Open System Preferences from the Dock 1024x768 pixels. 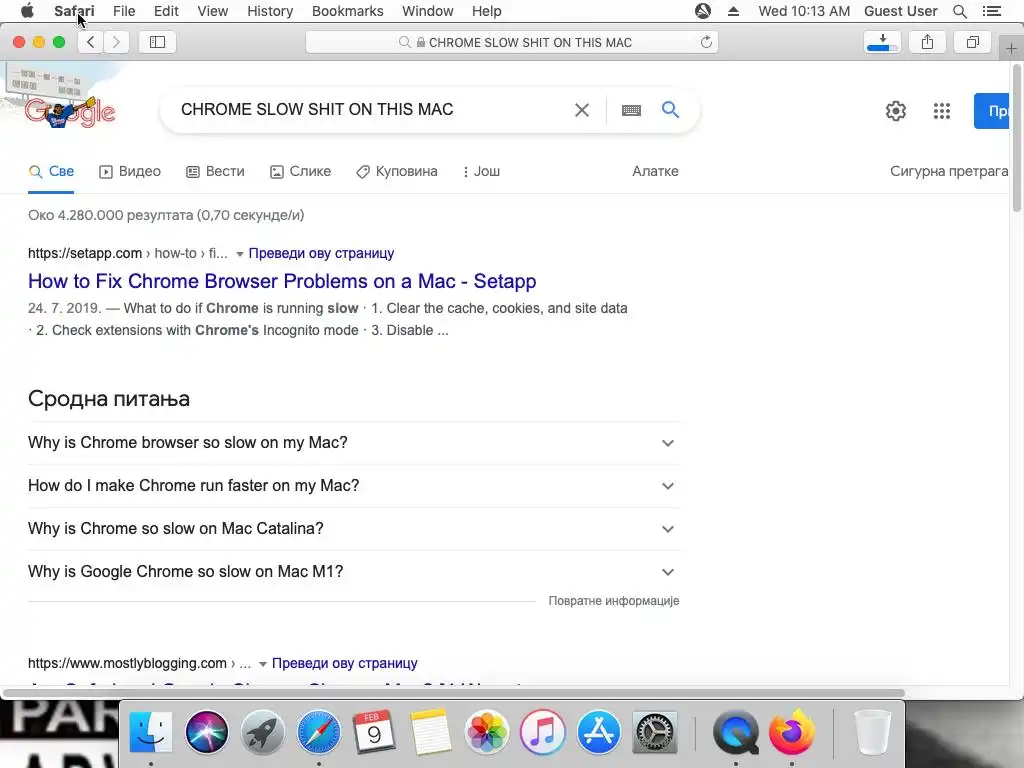click(654, 732)
